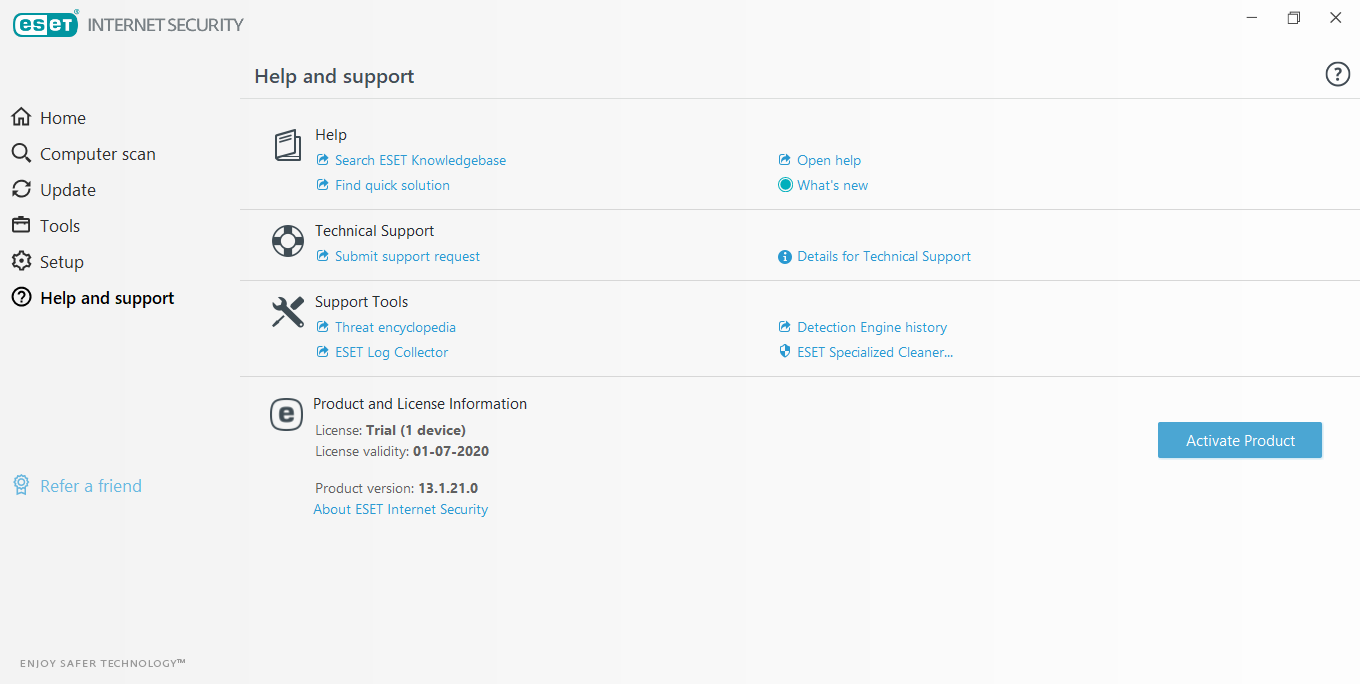Click the help question mark icon top-right
This screenshot has height=684, width=1360.
(x=1337, y=74)
